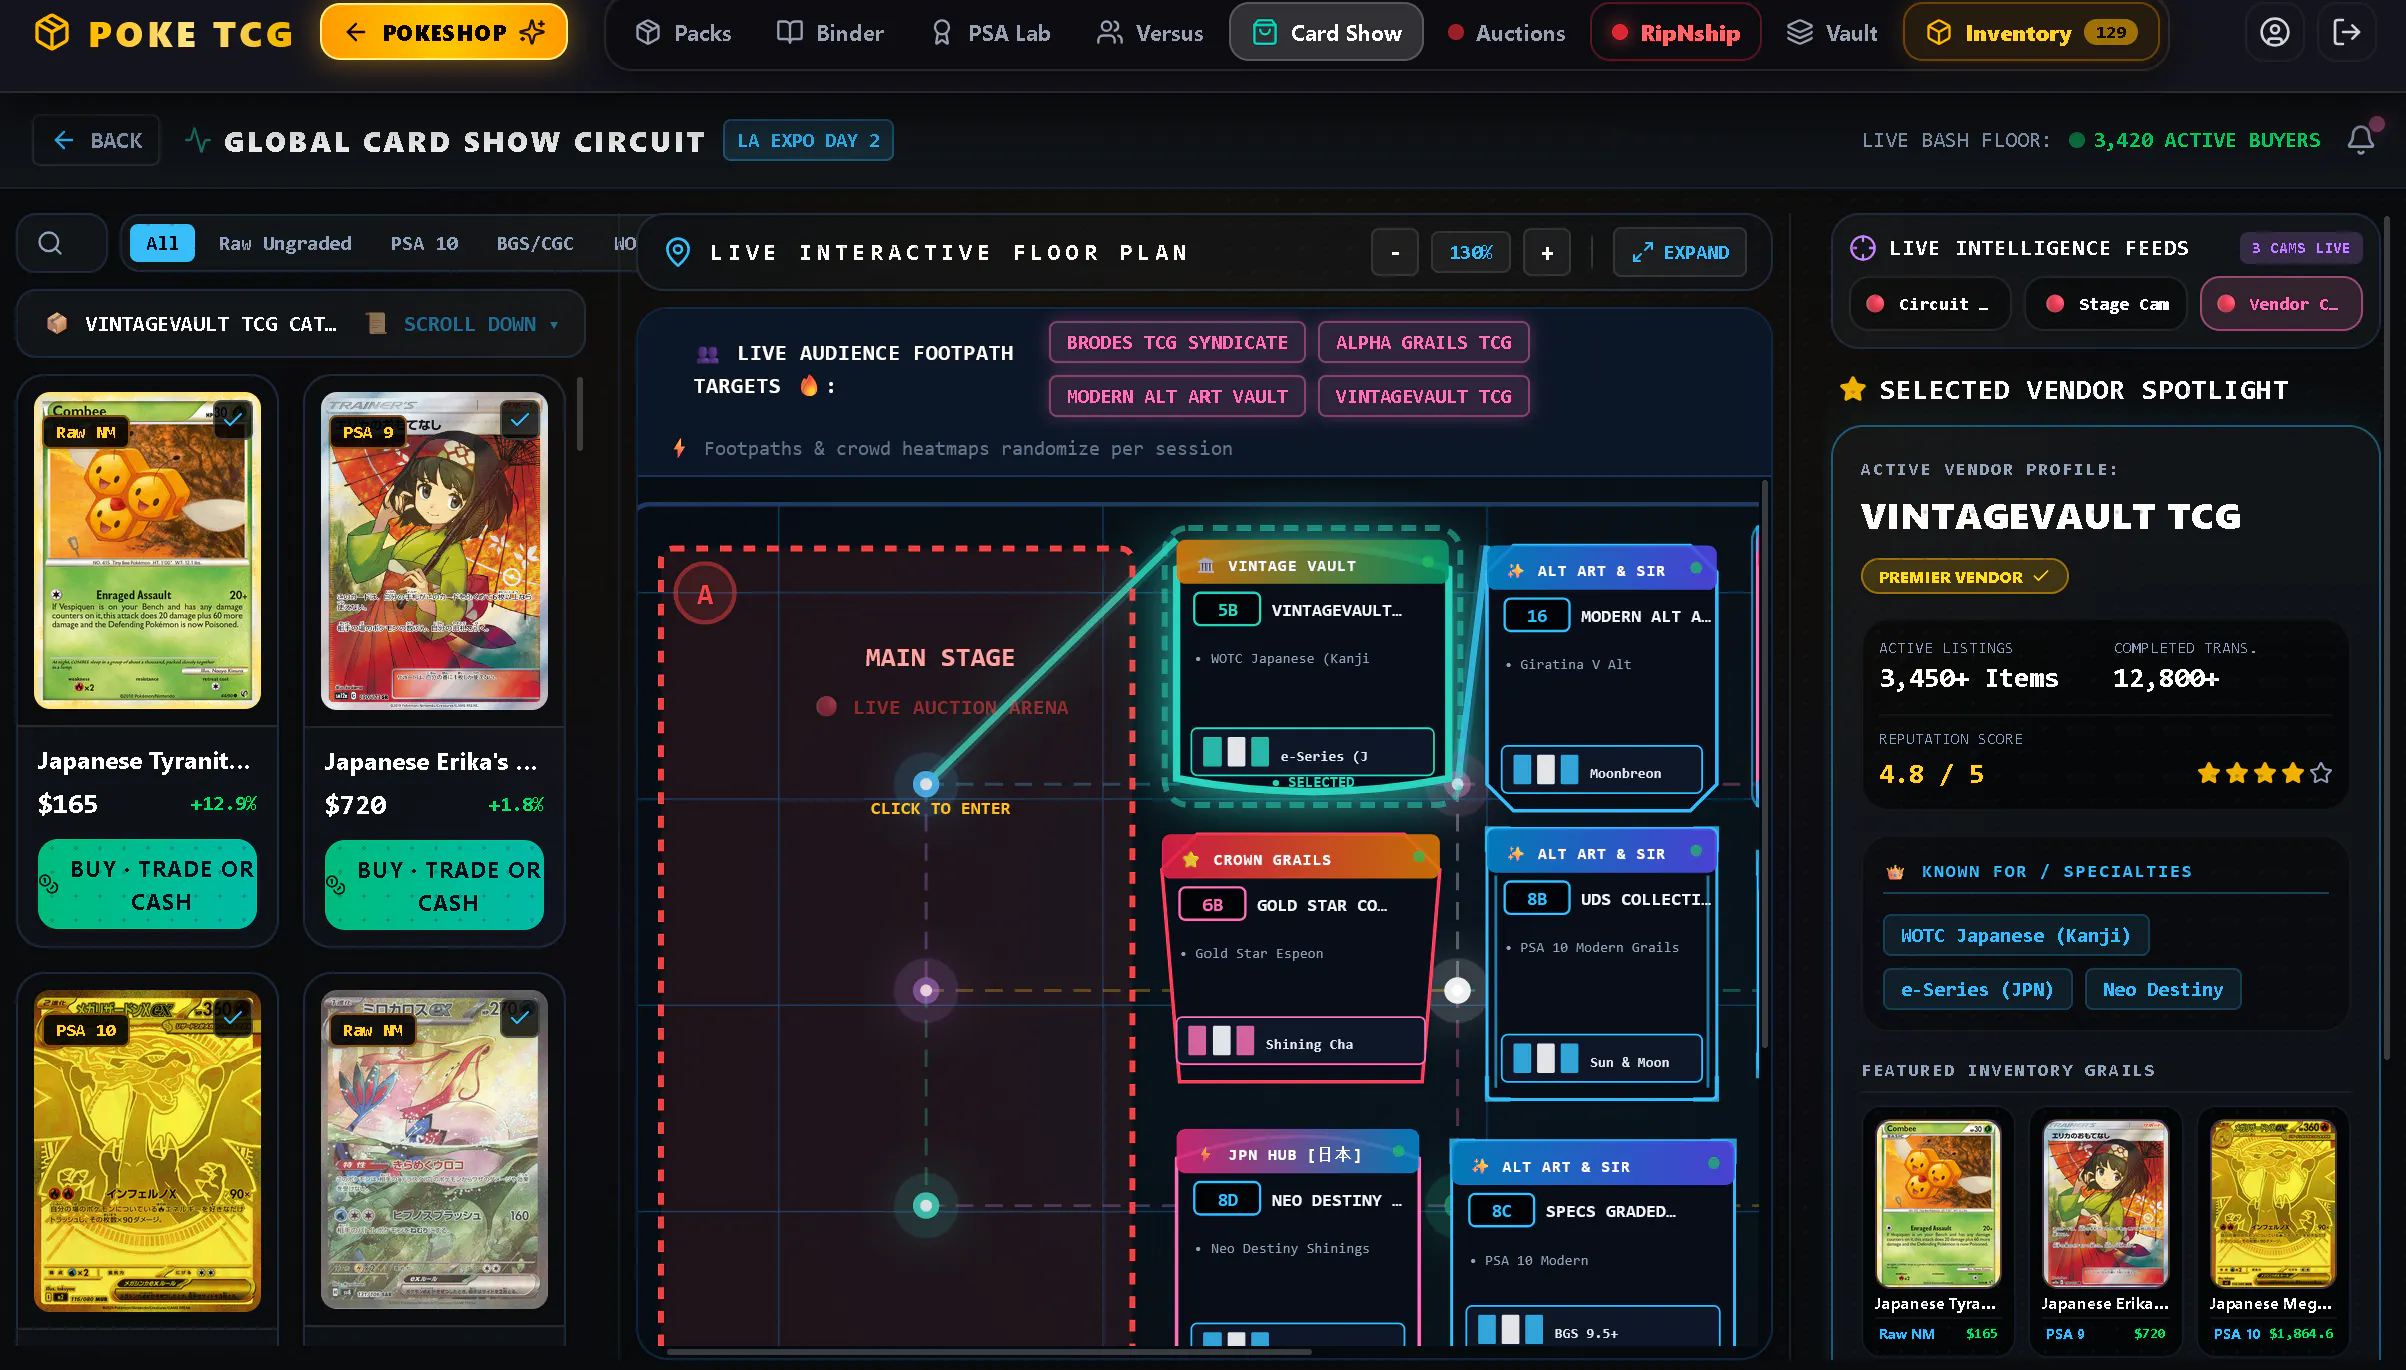Select BRODES TCG SYNDICATE footpath target
2406x1370 pixels.
[x=1177, y=342]
